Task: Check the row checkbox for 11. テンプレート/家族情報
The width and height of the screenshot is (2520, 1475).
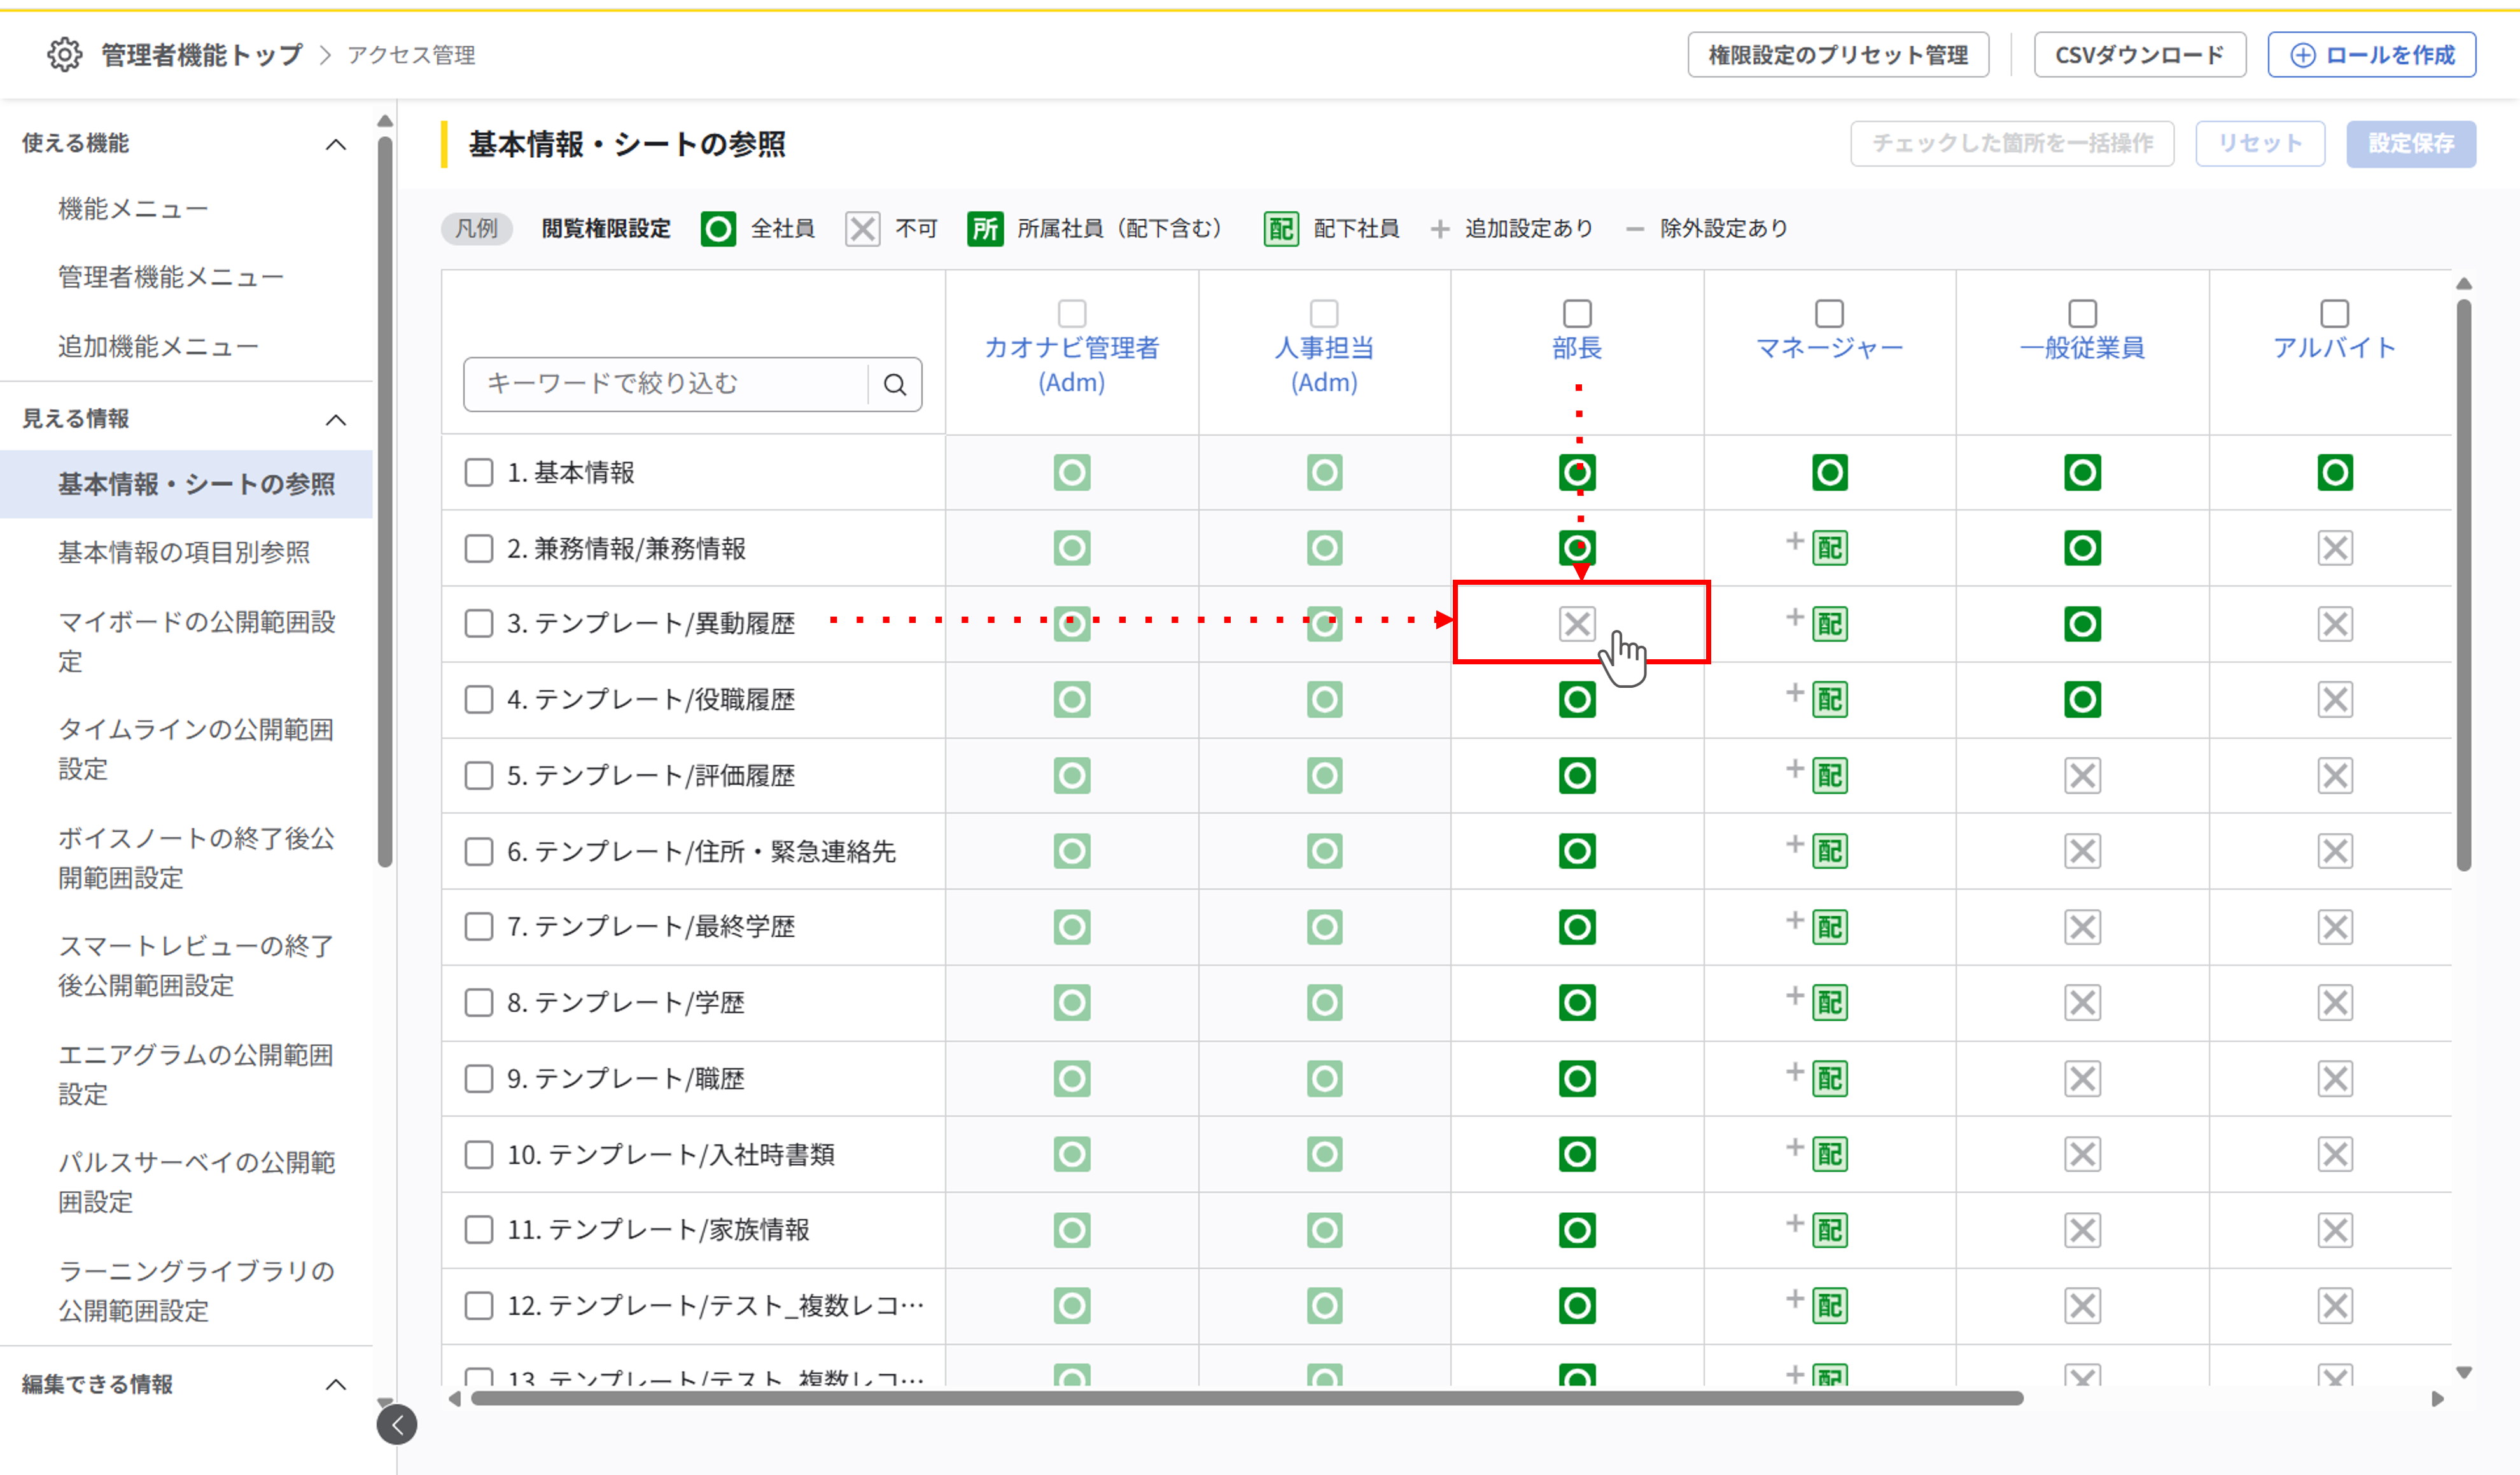Action: click(479, 1230)
